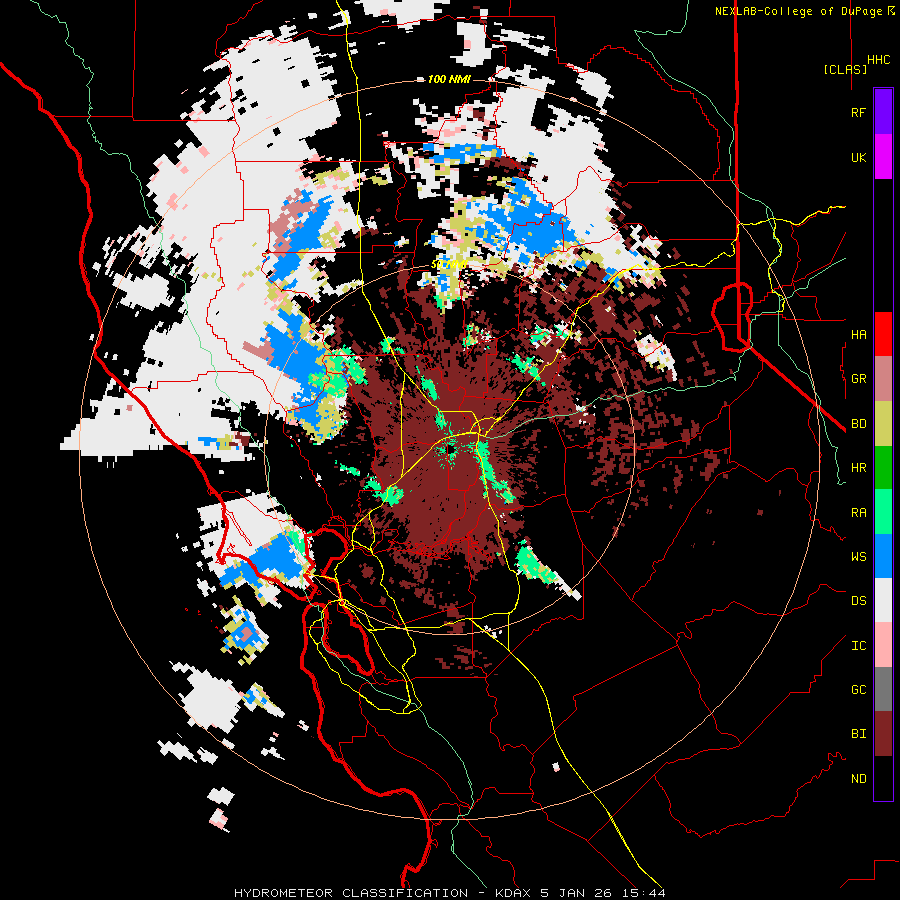
Task: Click the RF legend label
Action: point(858,112)
